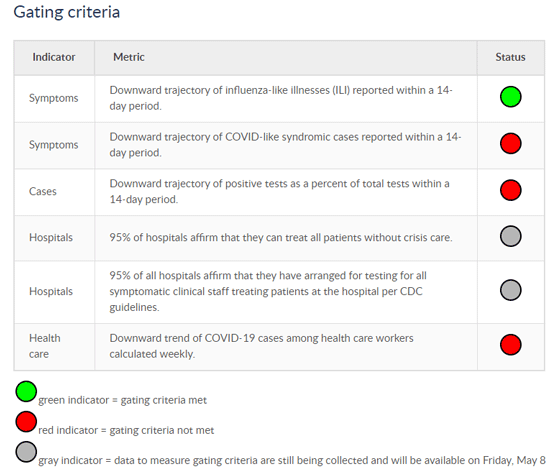The width and height of the screenshot is (550, 473).
Task: Click text '95% of hospitals affirm' crisis care metric
Action: pyautogui.click(x=281, y=238)
